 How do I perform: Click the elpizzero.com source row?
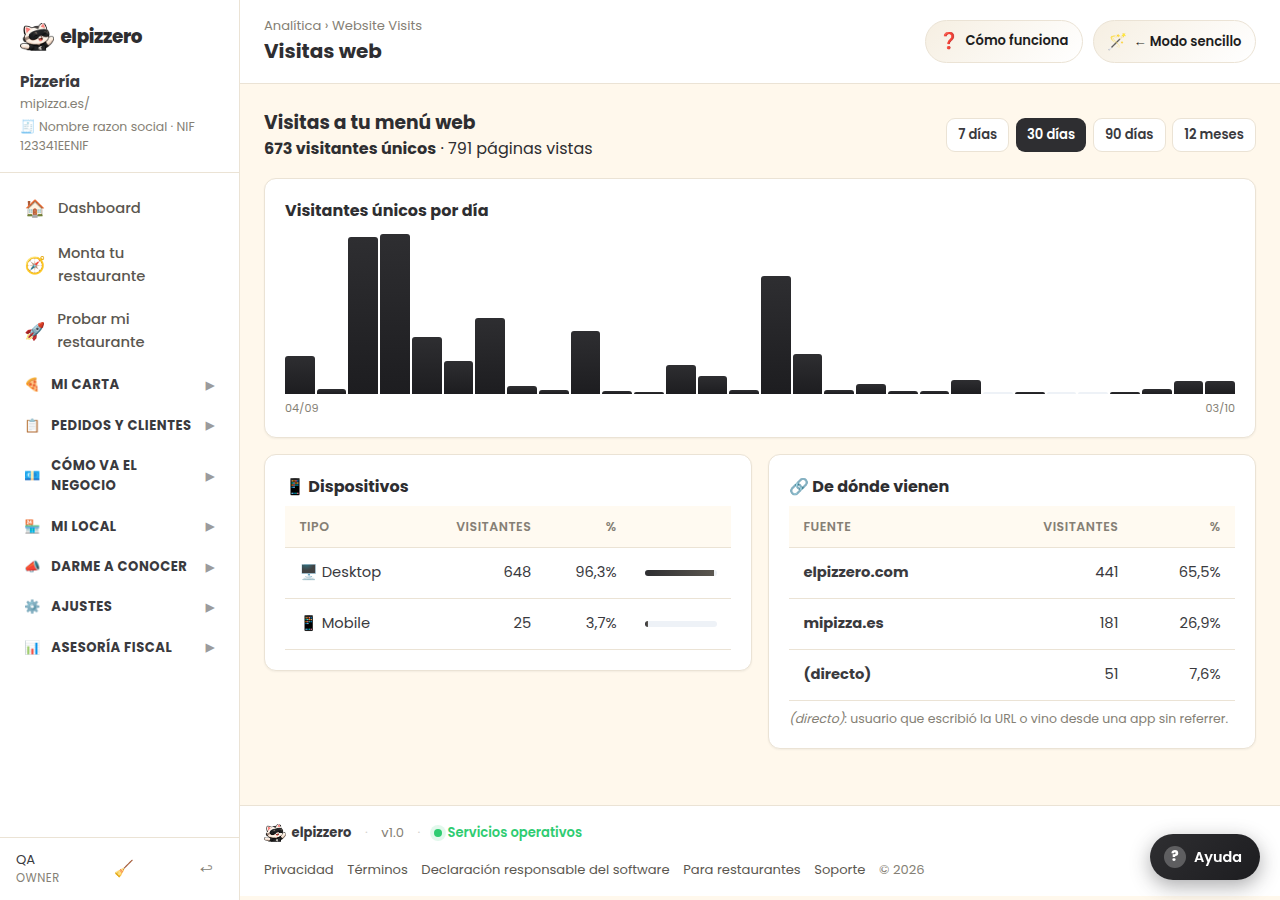(x=1012, y=573)
